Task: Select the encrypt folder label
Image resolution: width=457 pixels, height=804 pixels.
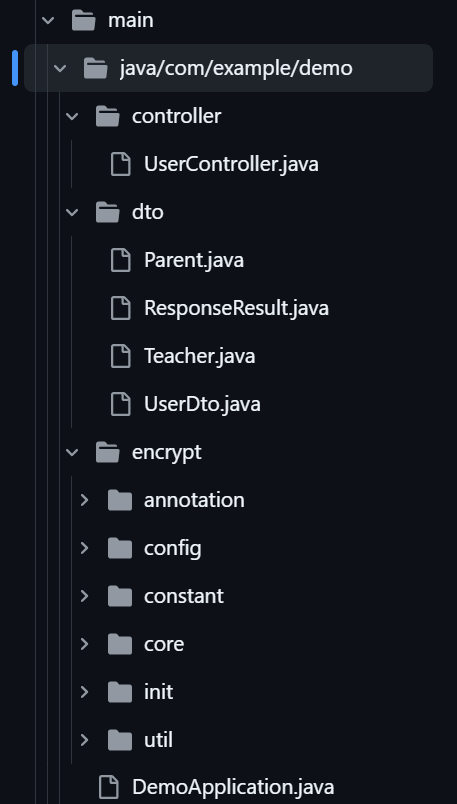Action: 167,453
